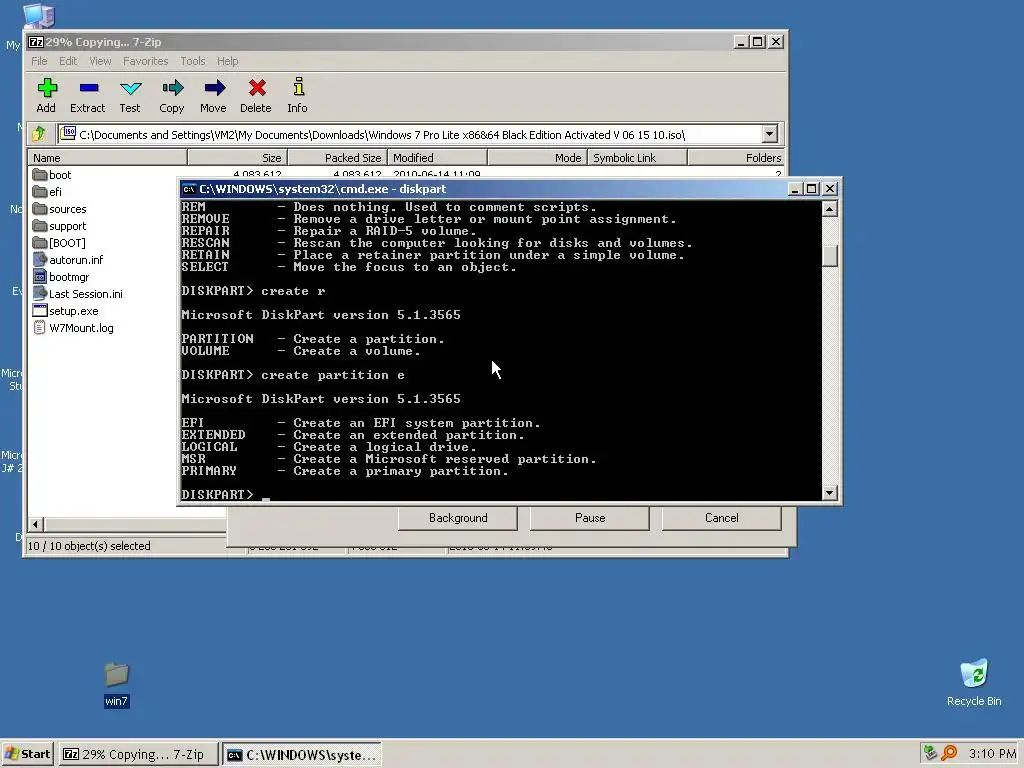The height and width of the screenshot is (768, 1024).
Task: Open the Start menu
Action: tap(27, 754)
